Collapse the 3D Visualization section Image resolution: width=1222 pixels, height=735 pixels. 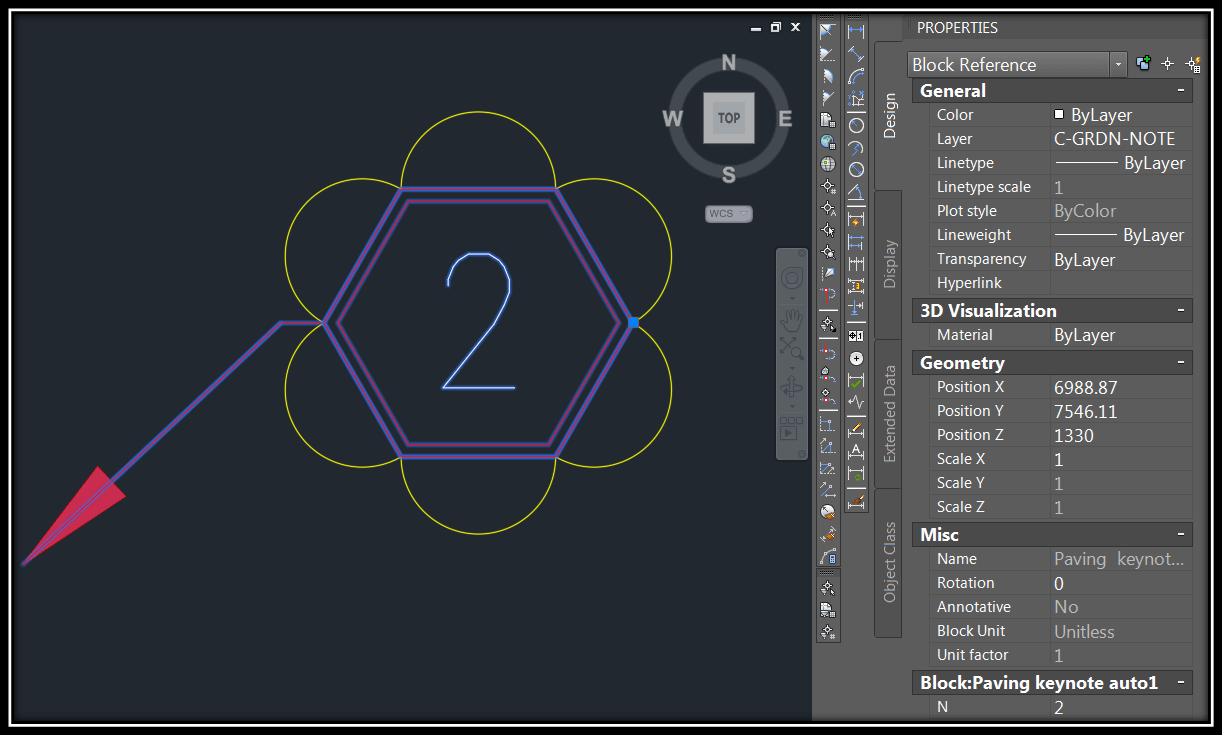coord(1182,310)
